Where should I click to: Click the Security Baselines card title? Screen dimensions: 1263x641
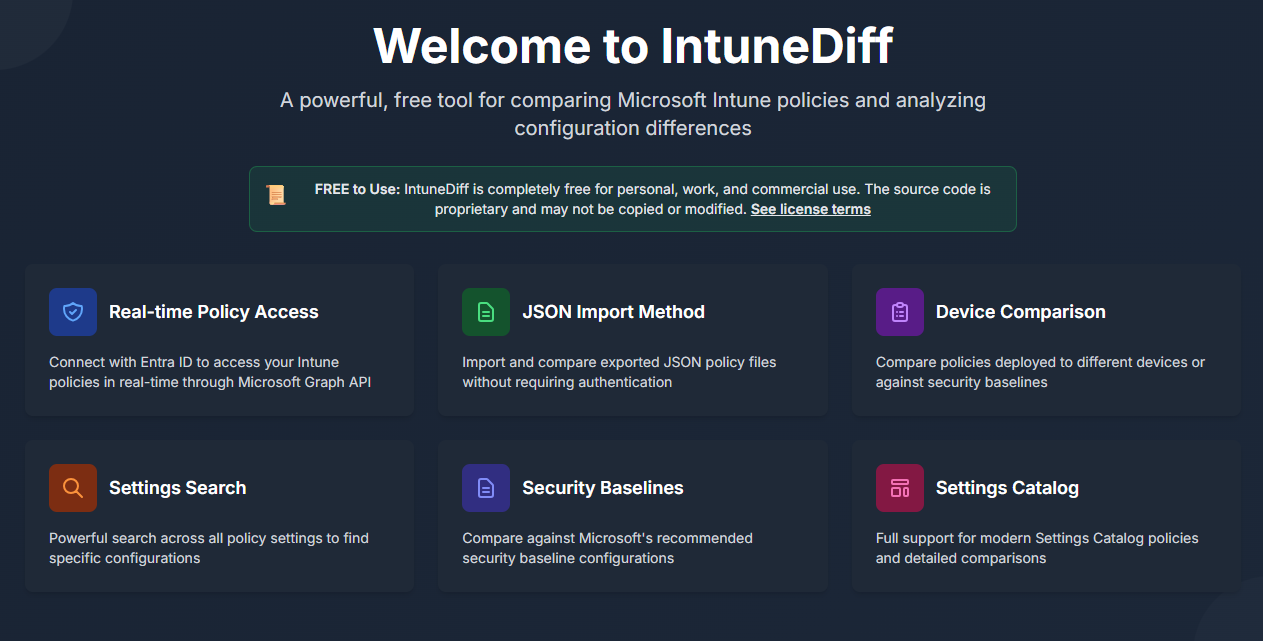pyautogui.click(x=602, y=488)
